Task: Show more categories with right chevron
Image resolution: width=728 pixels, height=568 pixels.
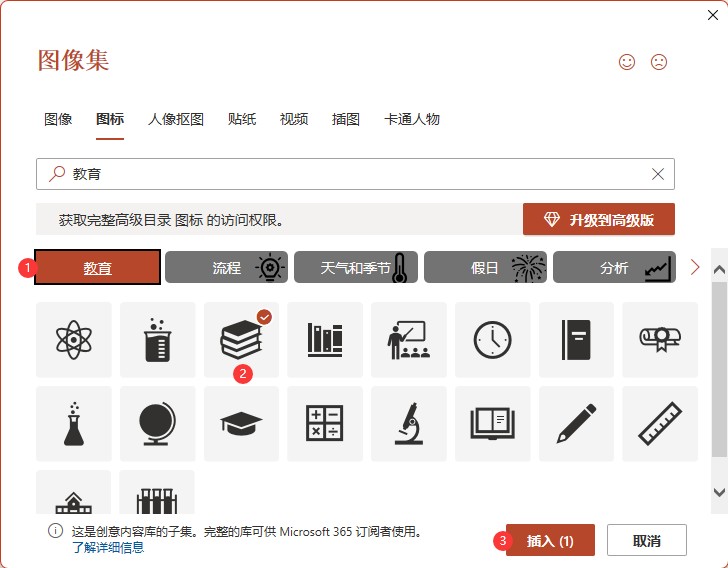Action: pyautogui.click(x=695, y=267)
